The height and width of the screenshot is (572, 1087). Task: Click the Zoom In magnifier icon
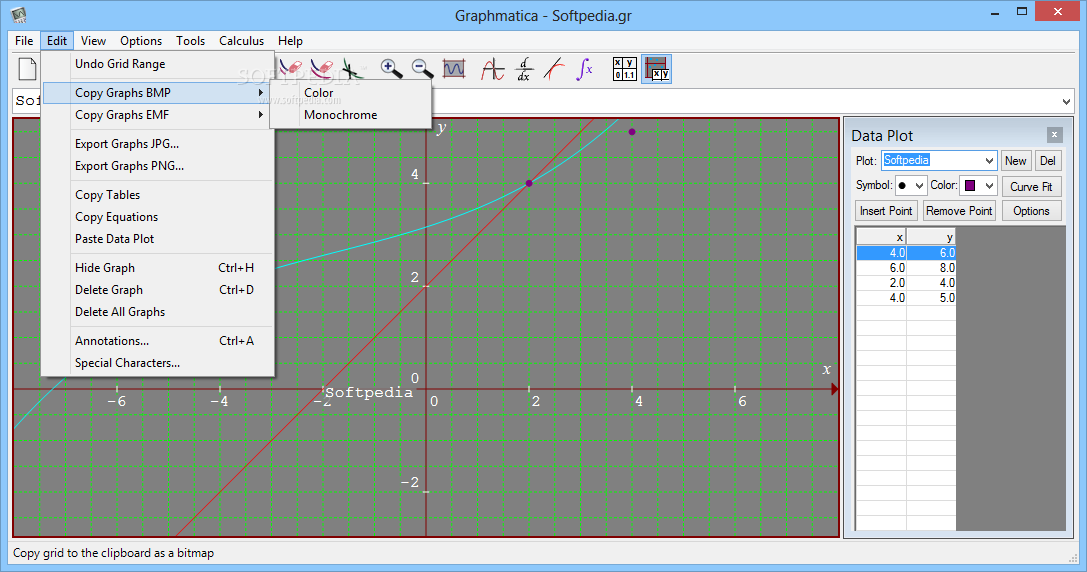pos(391,68)
